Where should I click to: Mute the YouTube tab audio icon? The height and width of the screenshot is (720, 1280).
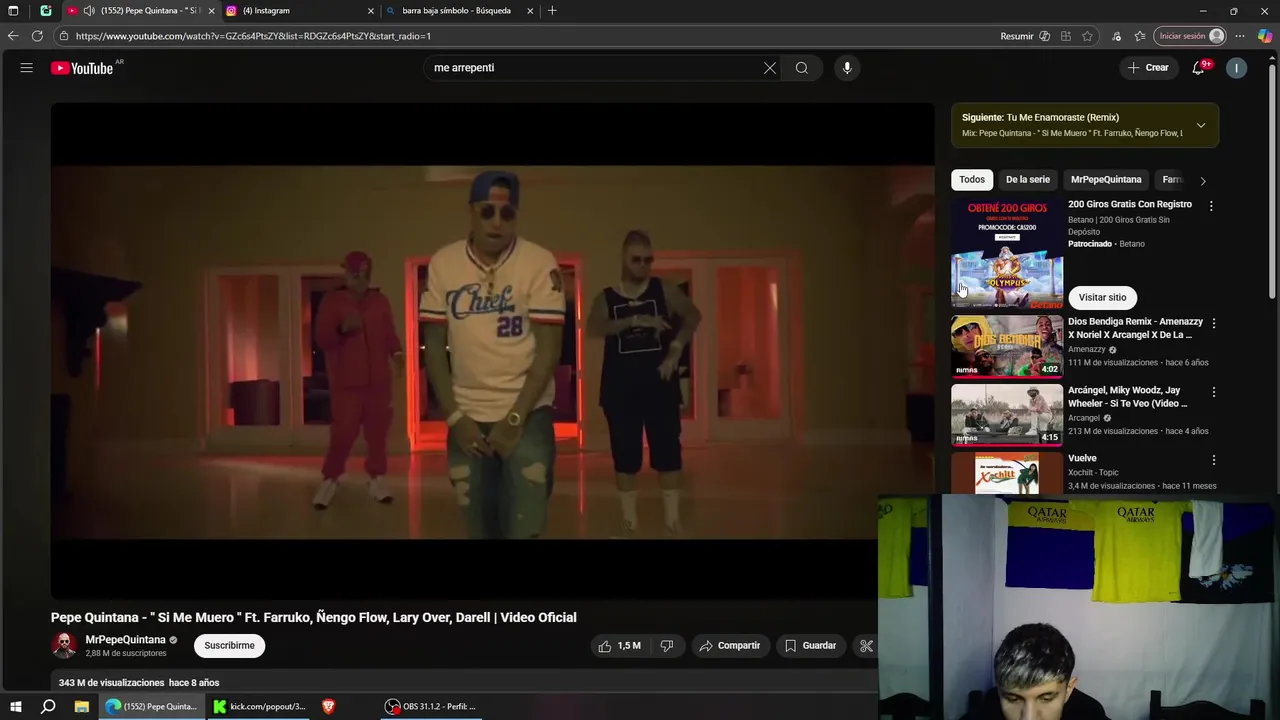tap(89, 11)
